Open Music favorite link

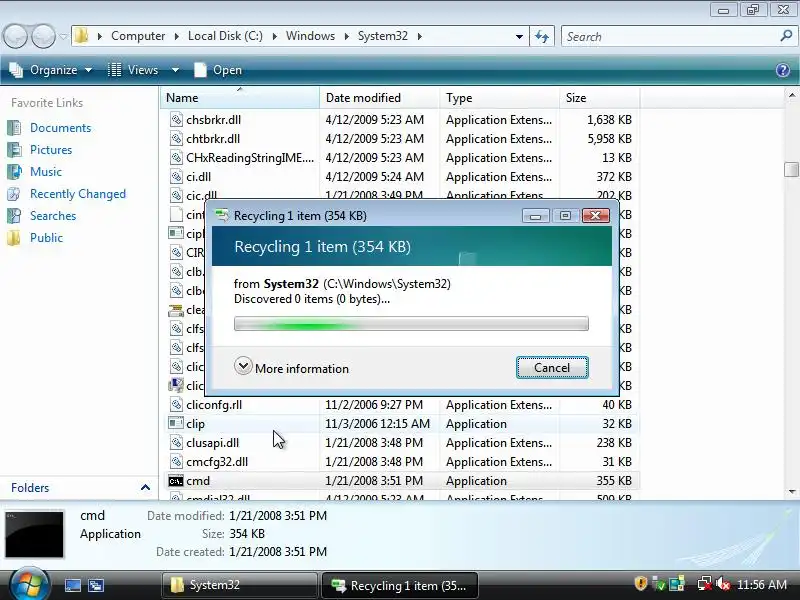point(46,171)
